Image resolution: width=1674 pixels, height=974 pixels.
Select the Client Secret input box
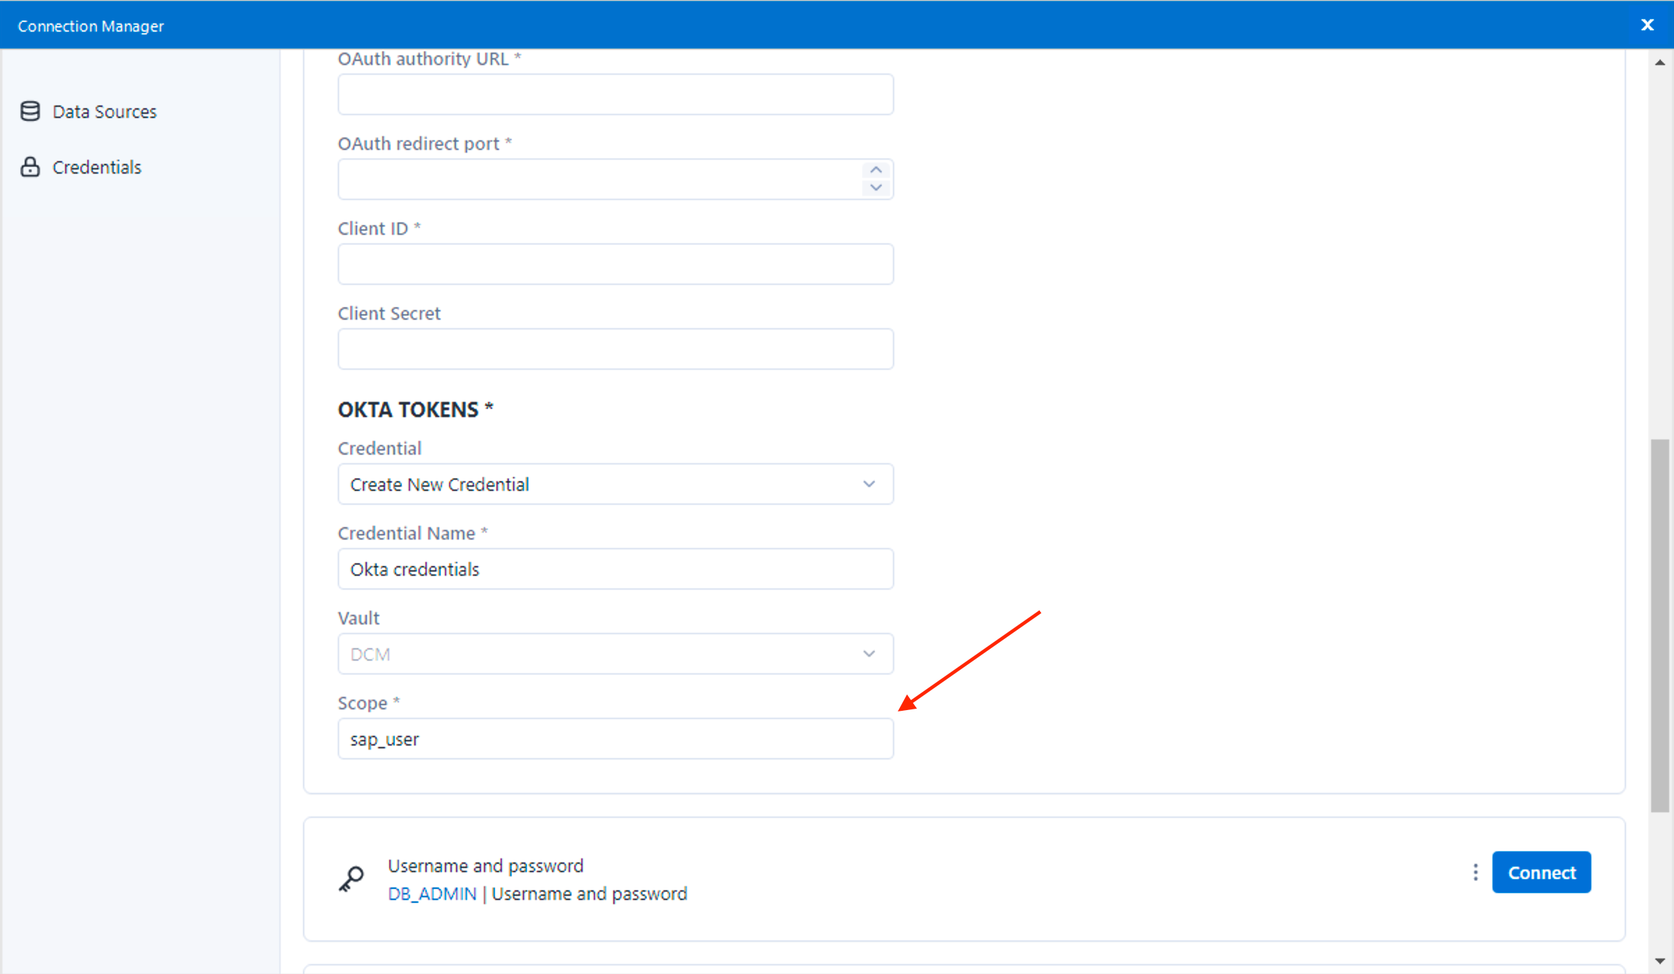pos(615,350)
